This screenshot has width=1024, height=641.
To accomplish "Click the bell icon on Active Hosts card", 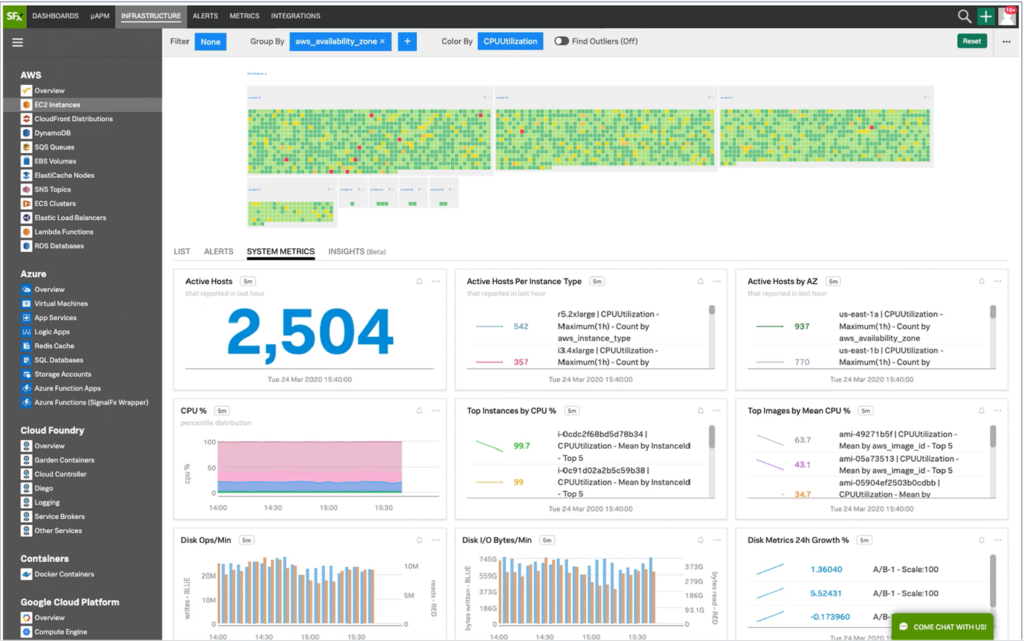I will pyautogui.click(x=420, y=281).
